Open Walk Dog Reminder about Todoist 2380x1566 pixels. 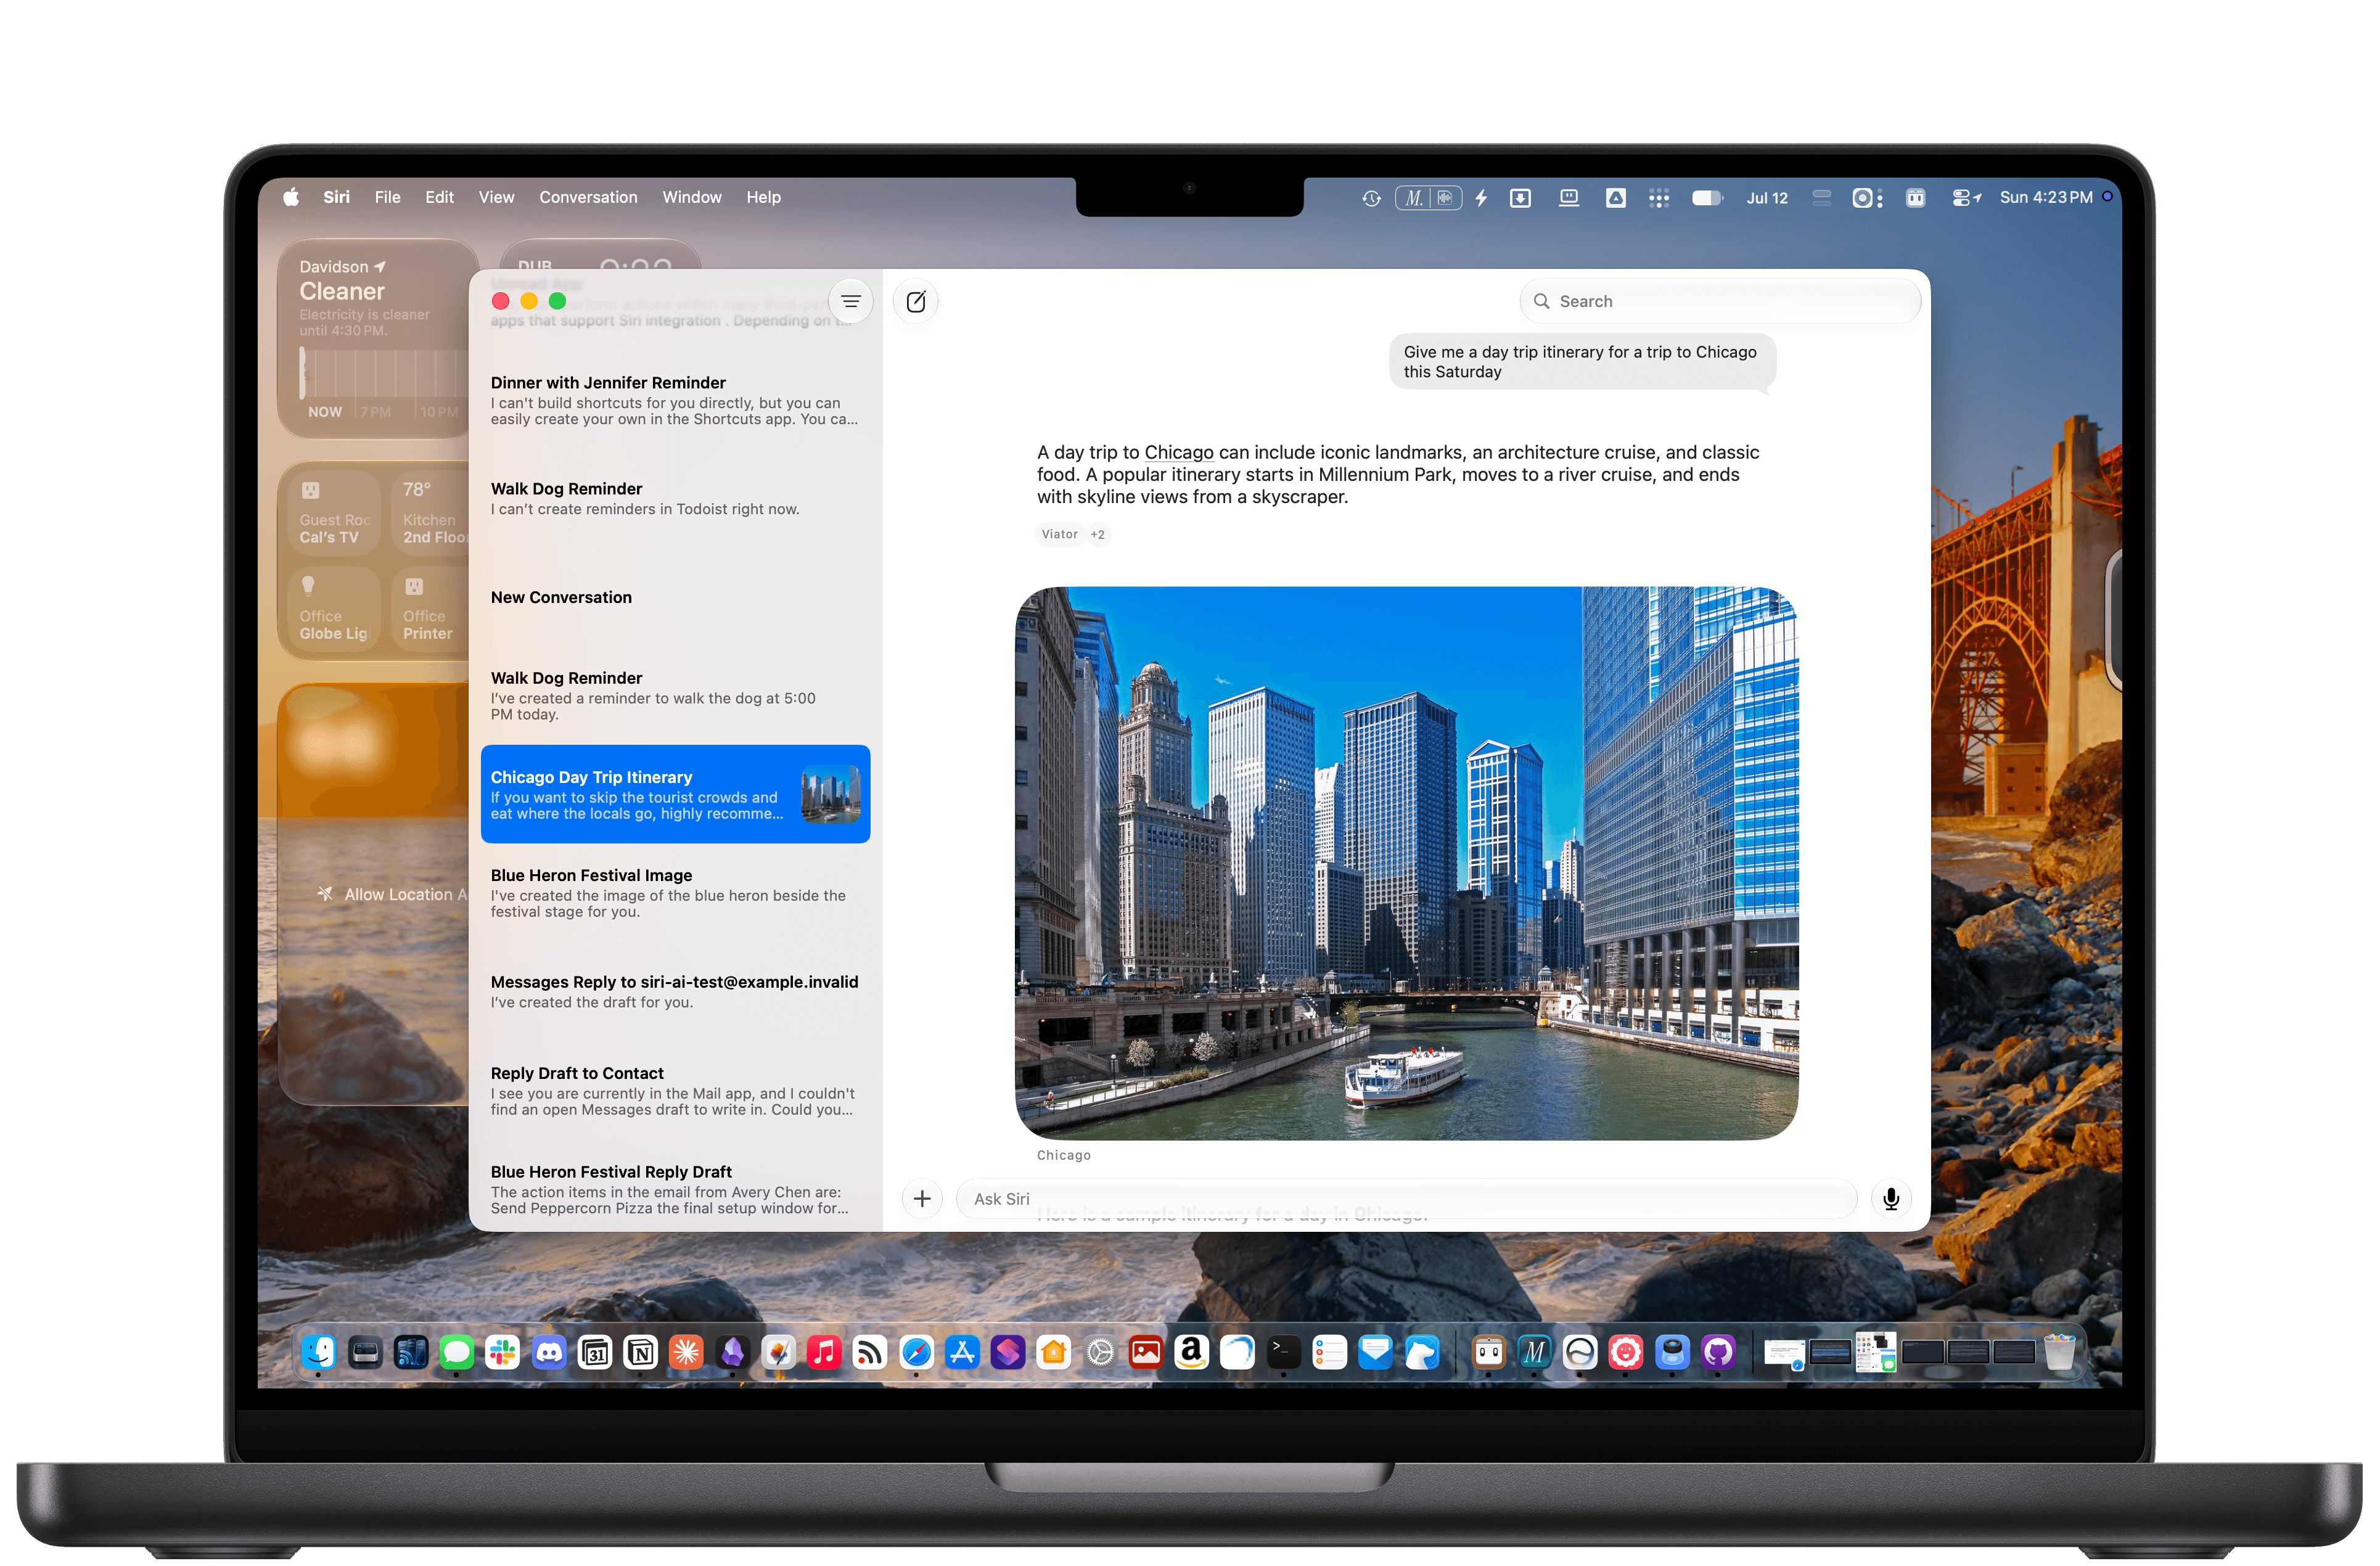(675, 498)
